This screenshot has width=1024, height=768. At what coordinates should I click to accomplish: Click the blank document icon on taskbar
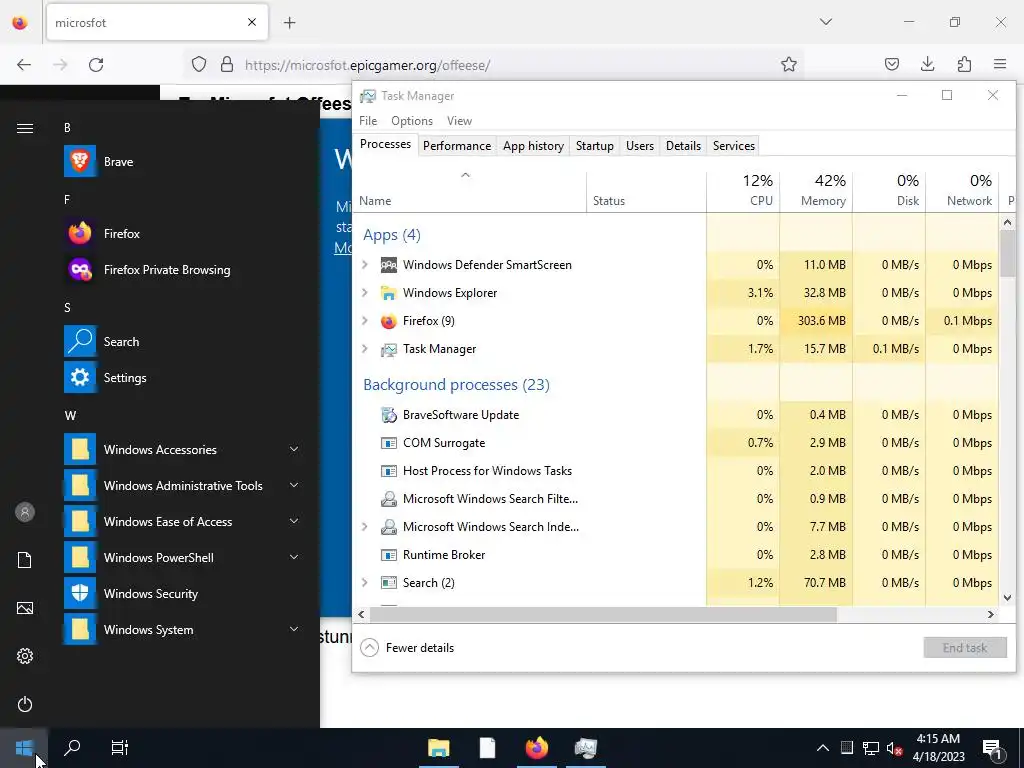488,748
